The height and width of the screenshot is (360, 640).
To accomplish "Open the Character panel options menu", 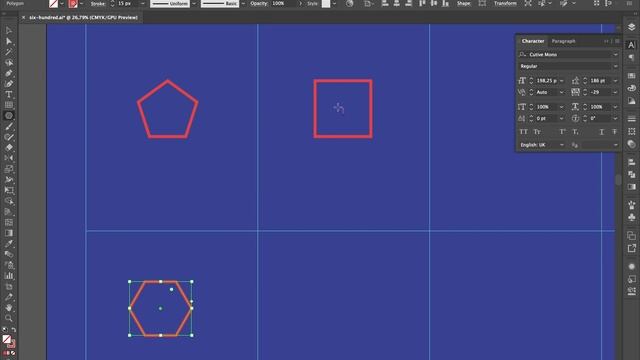I will point(617,41).
